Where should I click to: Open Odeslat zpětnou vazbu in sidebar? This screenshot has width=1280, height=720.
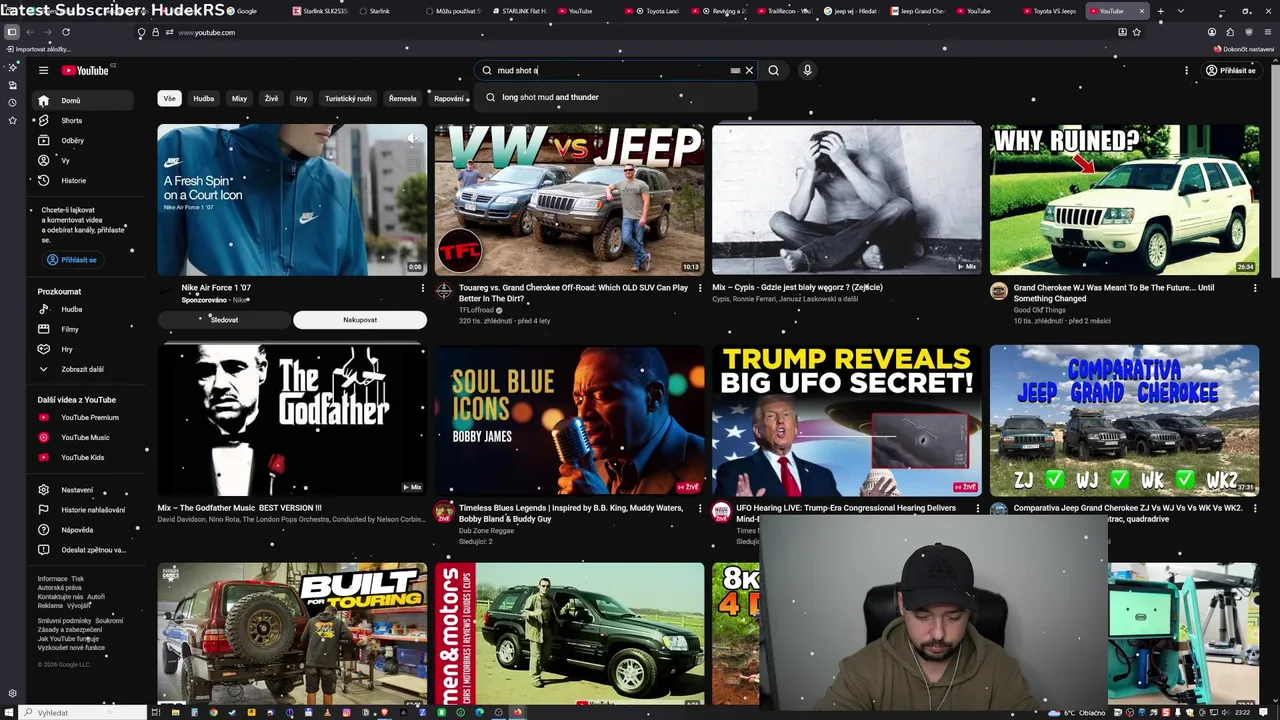(84, 550)
